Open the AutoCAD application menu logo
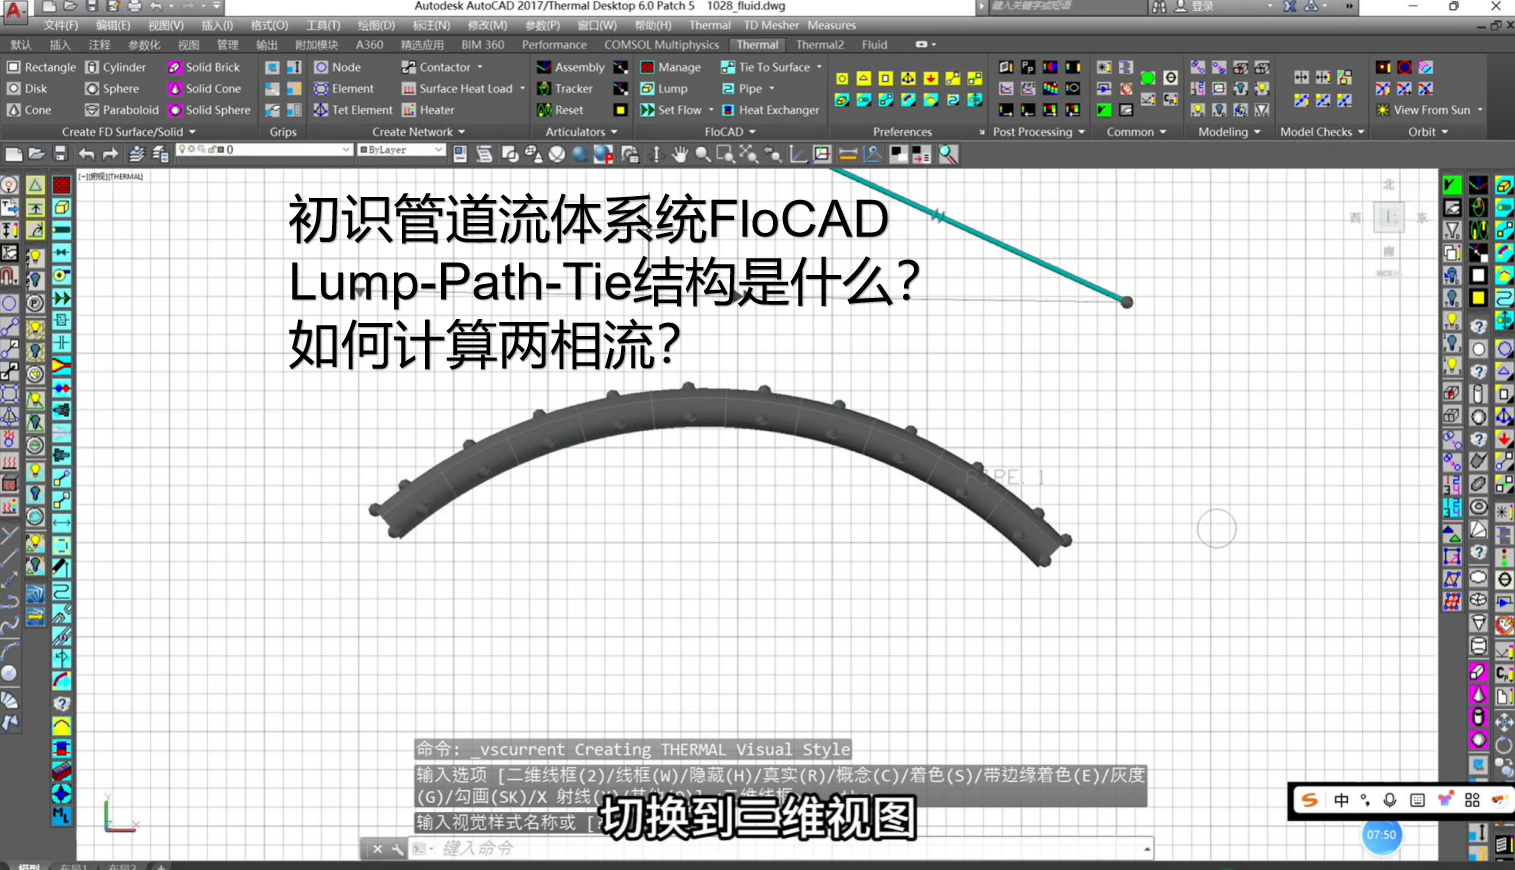1515x870 pixels. click(x=14, y=11)
